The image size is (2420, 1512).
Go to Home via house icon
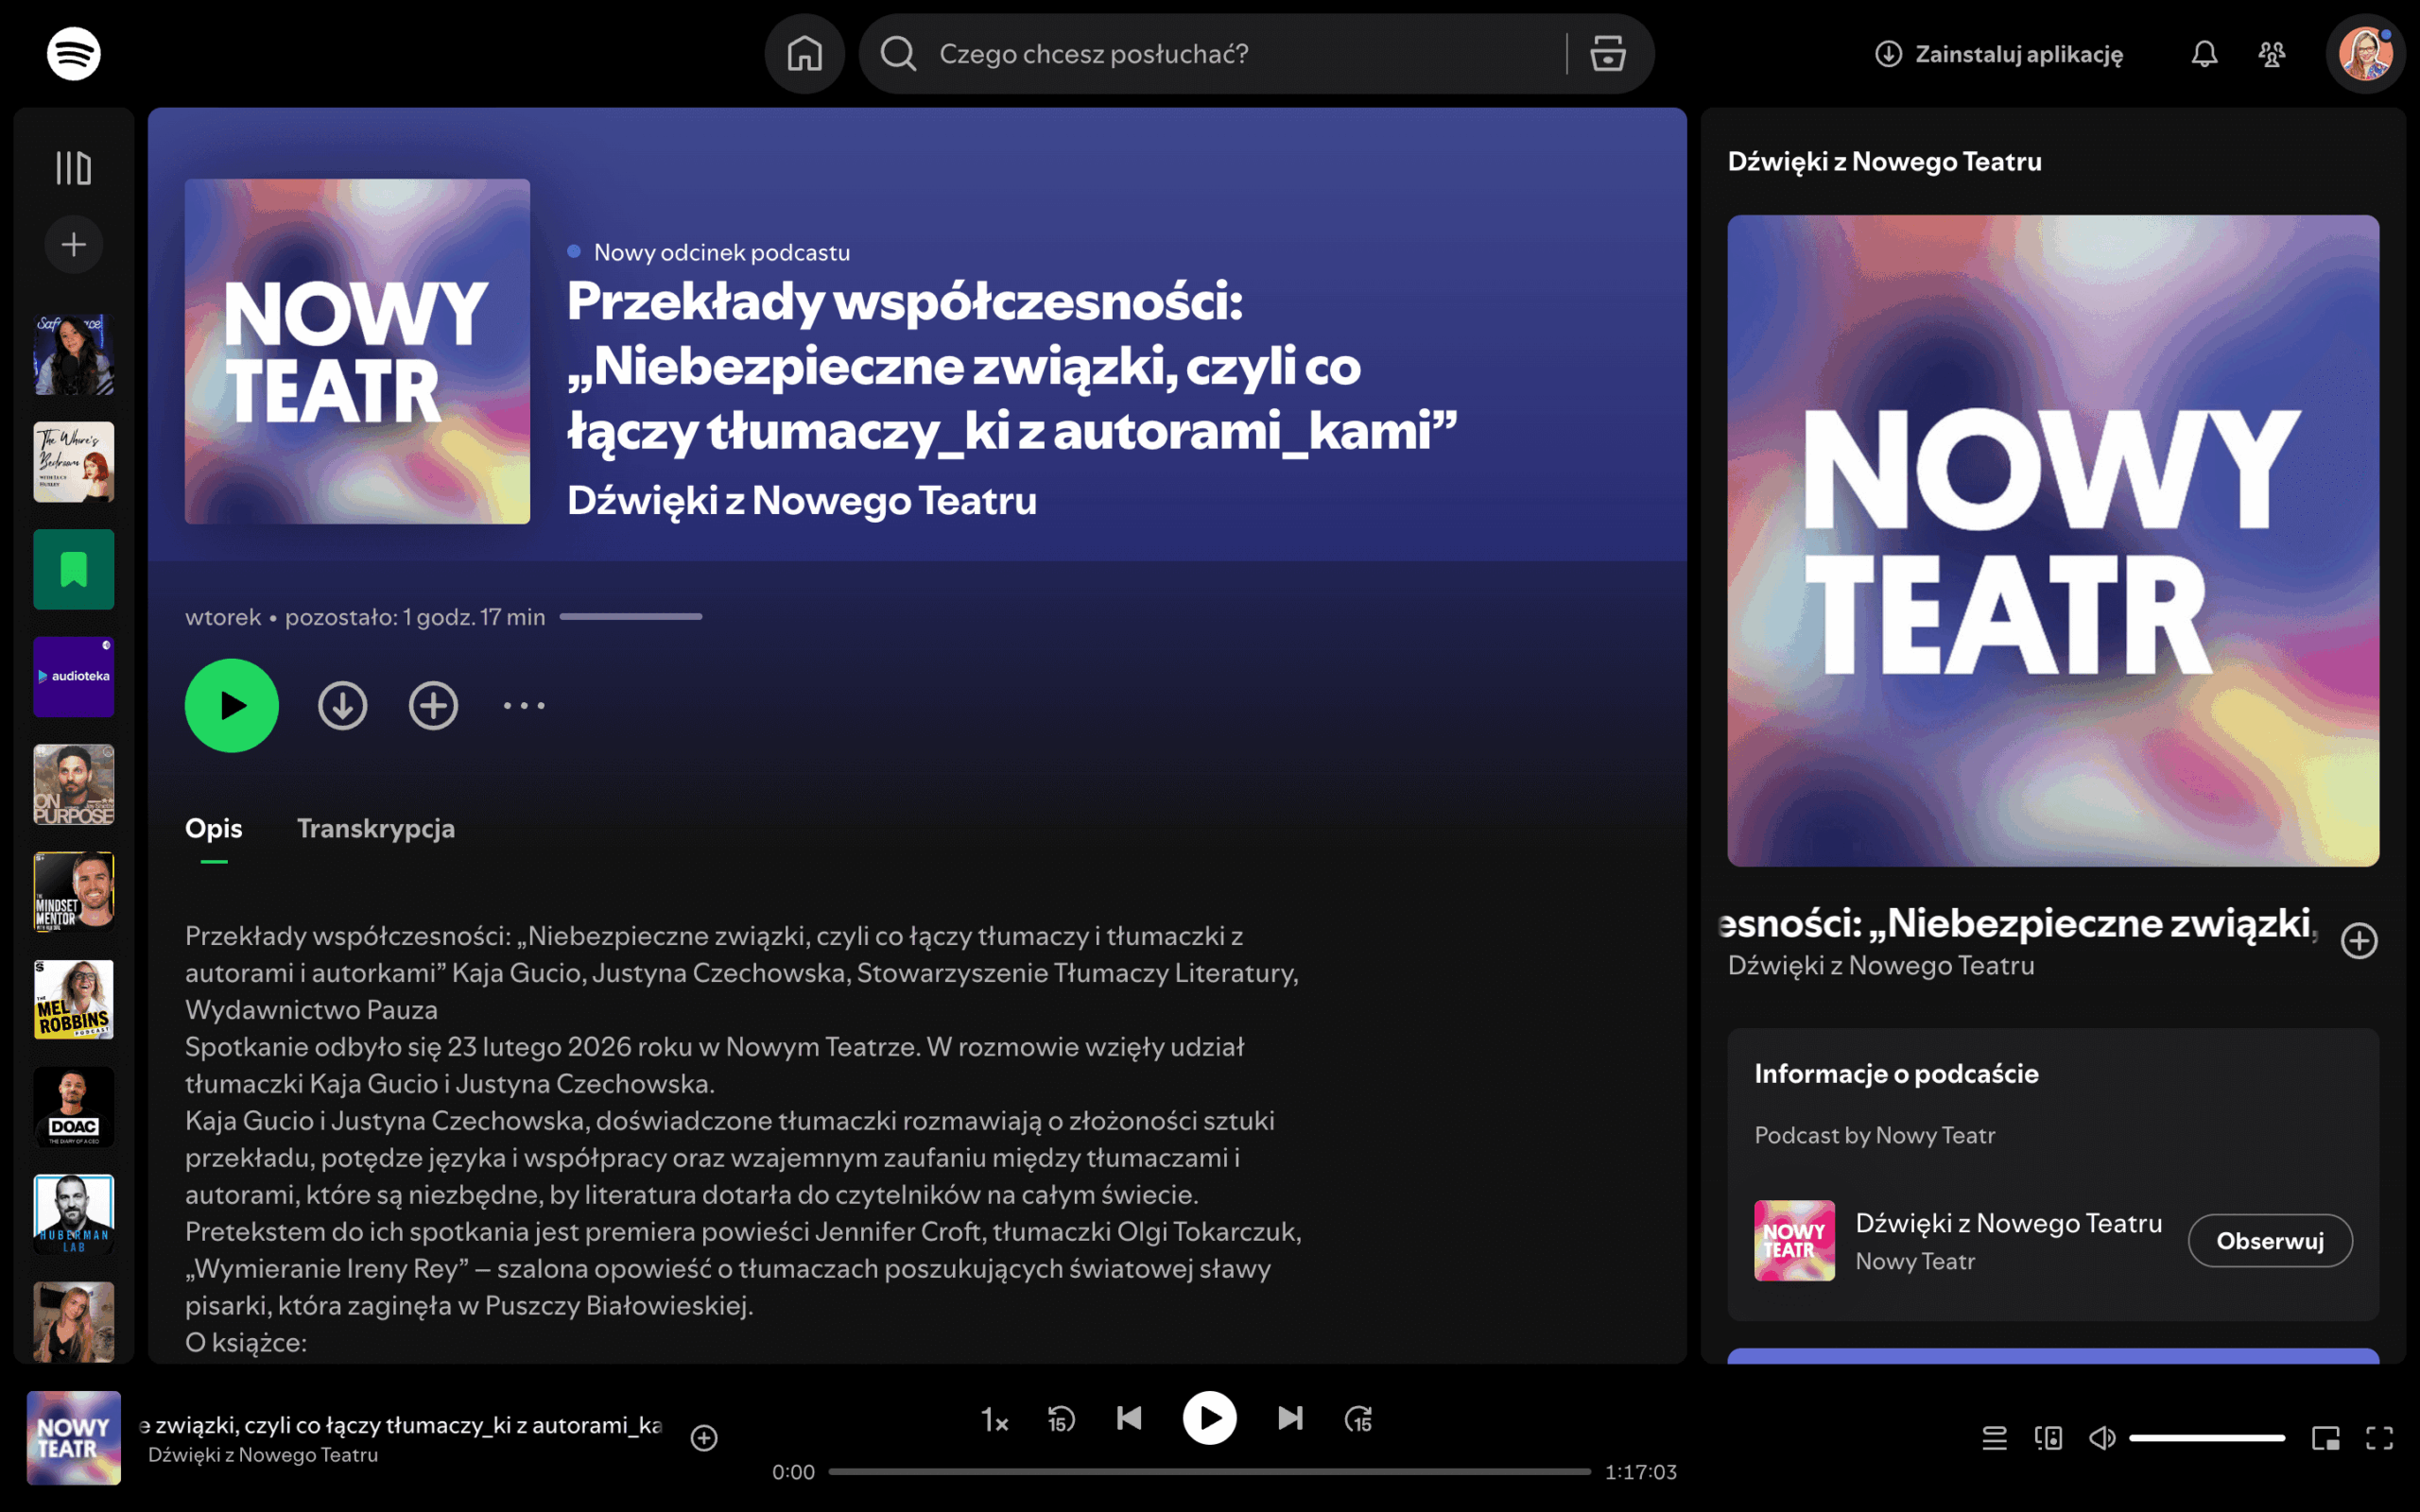pyautogui.click(x=804, y=54)
